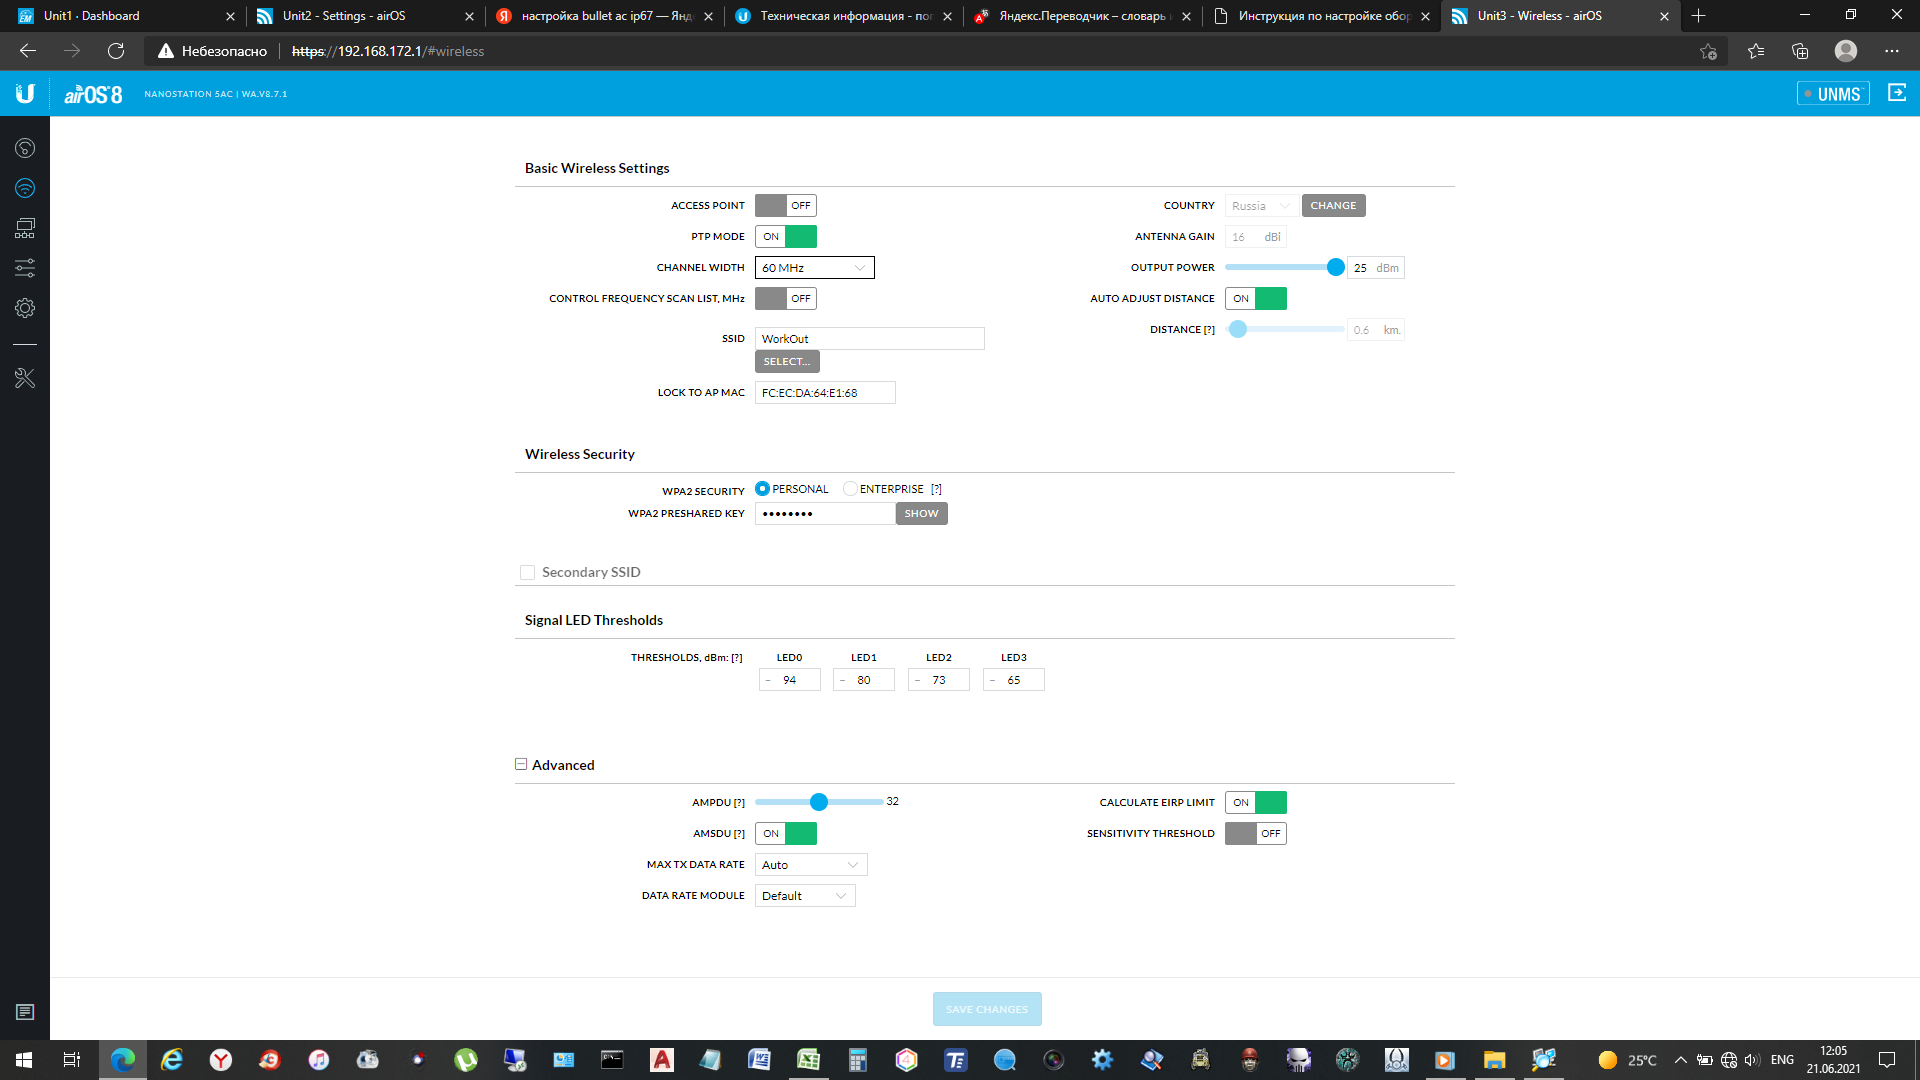Image resolution: width=1920 pixels, height=1080 pixels.
Task: Click the Ubiquiti logo in header
Action: (x=25, y=94)
